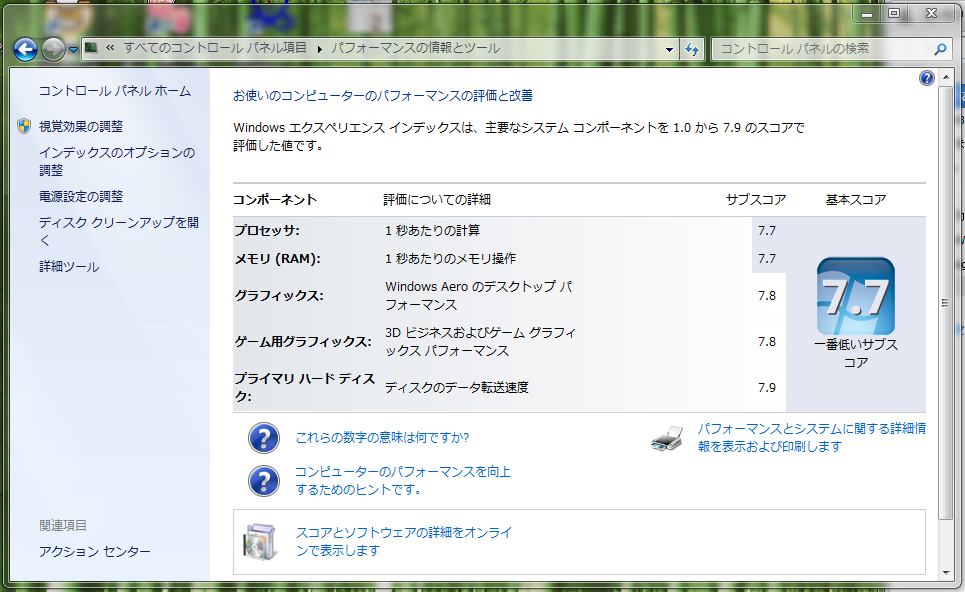This screenshot has height=592, width=965.
Task: Open スコアとソフトウェアの詳細をオンライン link
Action: [404, 542]
